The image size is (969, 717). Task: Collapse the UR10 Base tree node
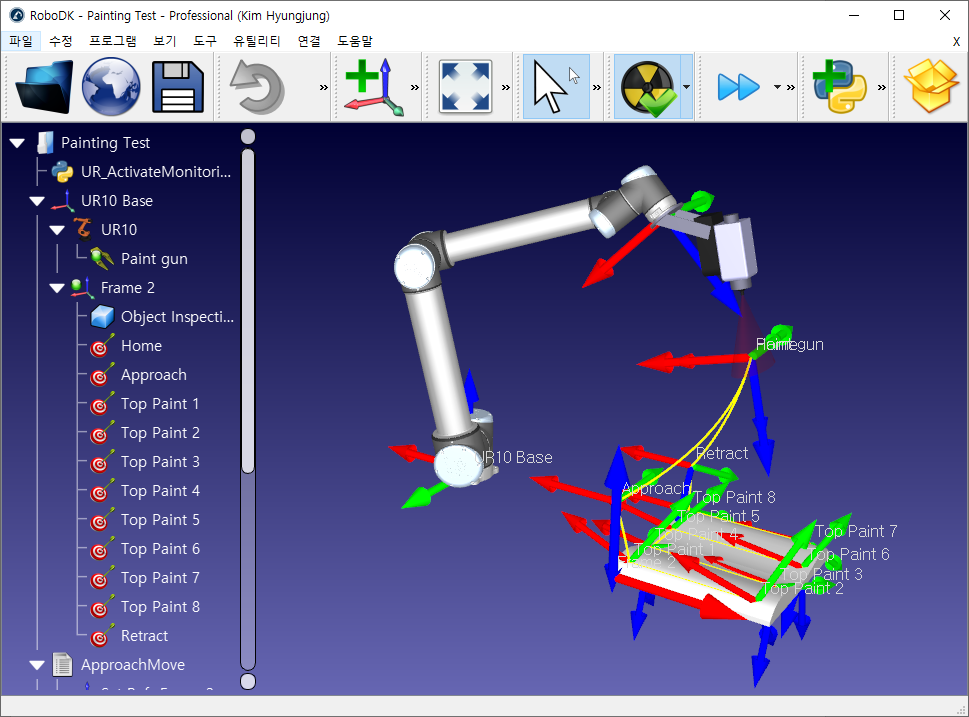[37, 201]
